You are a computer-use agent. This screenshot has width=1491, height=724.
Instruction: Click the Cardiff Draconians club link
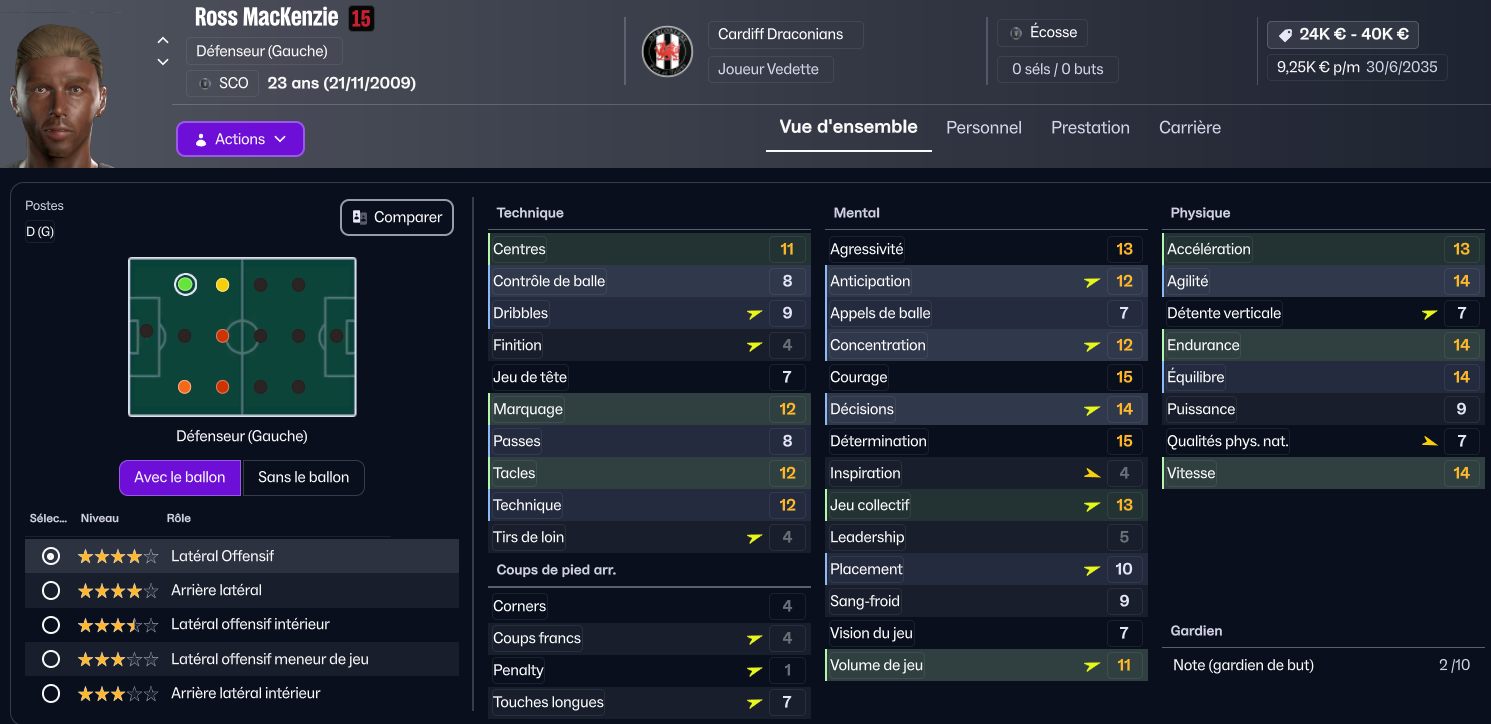point(781,34)
